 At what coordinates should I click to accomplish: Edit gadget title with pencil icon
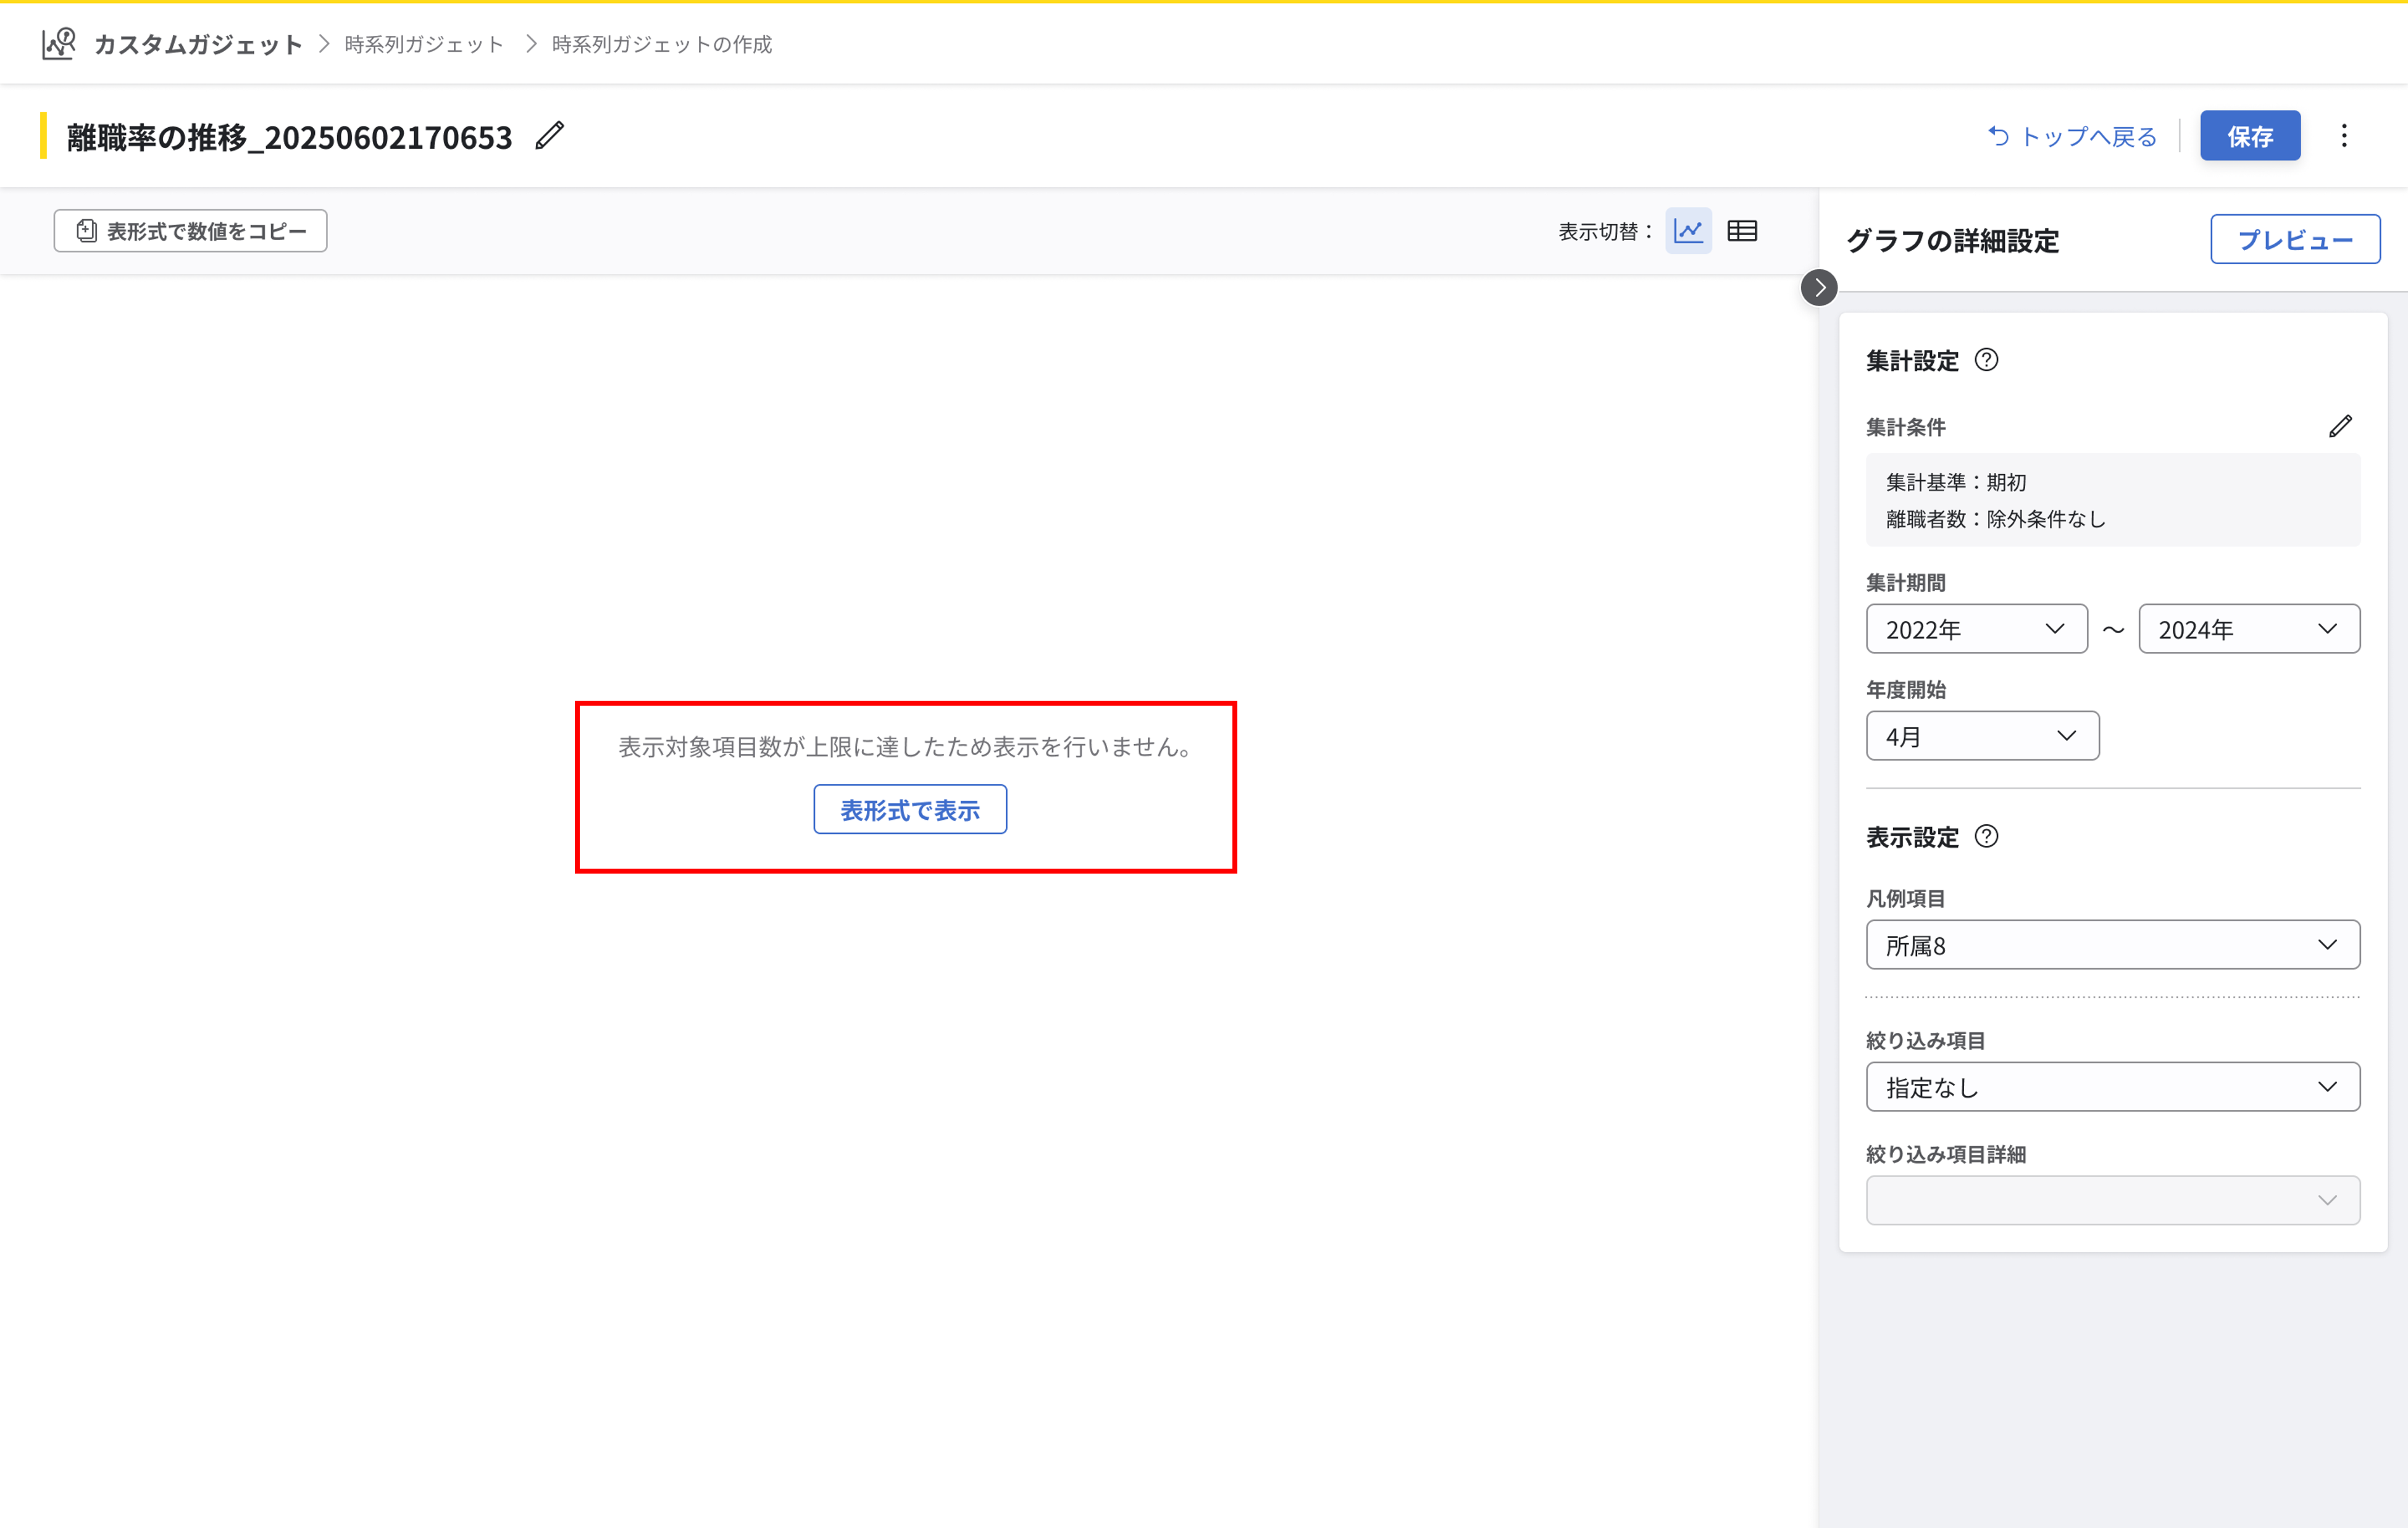point(550,136)
